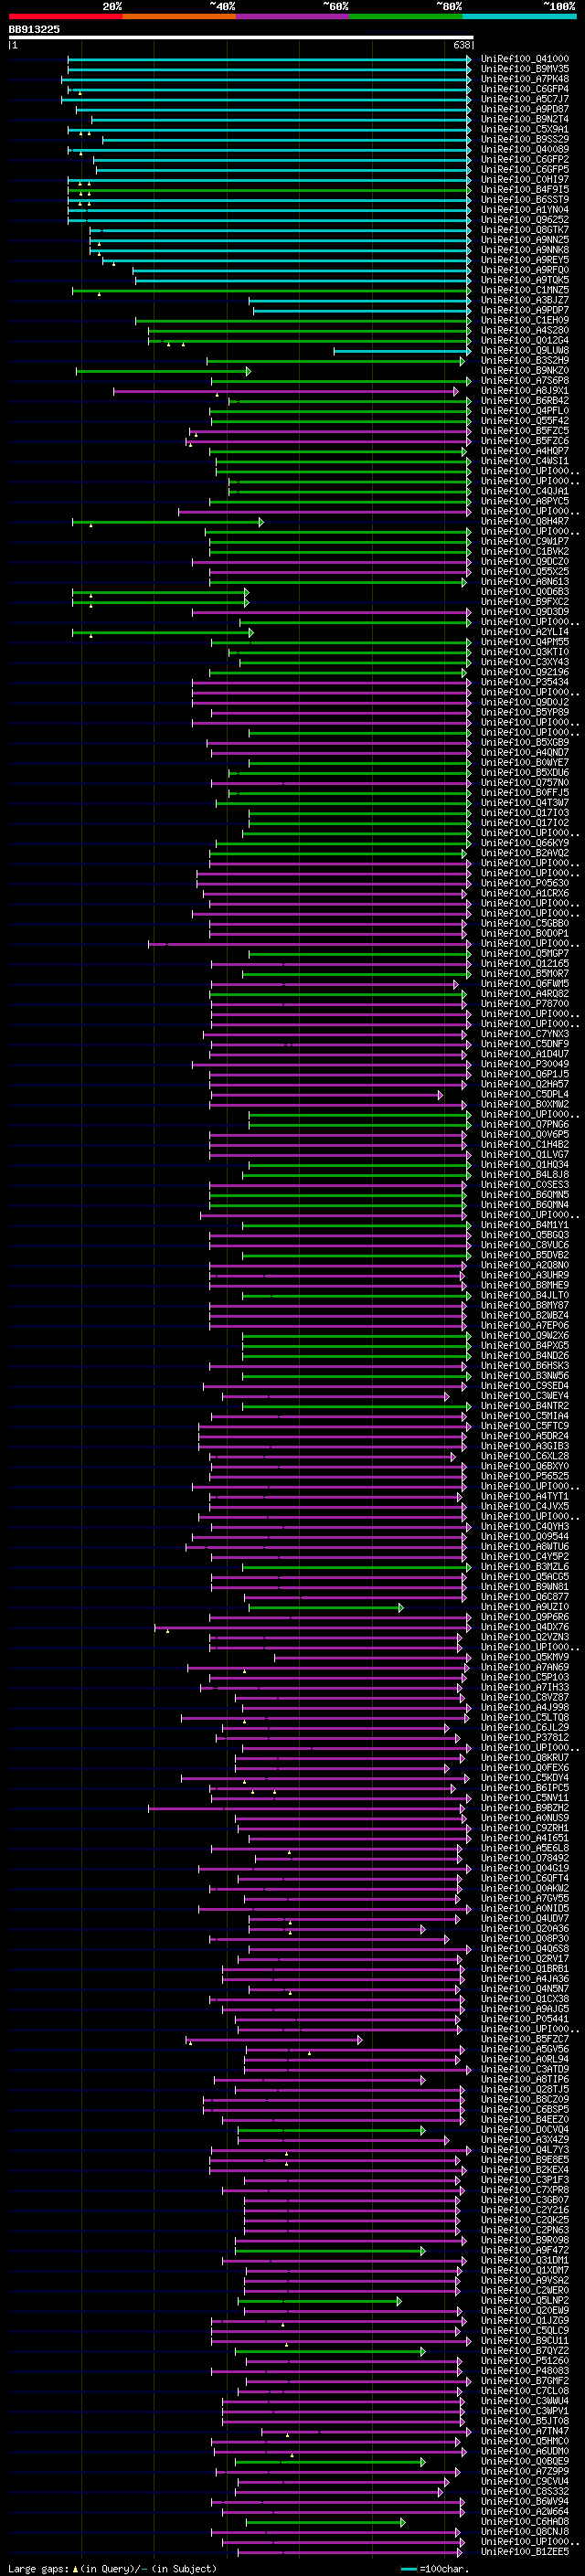Select label UniRef100_B9CU11
The image size is (585, 2576).
(x=525, y=2341)
